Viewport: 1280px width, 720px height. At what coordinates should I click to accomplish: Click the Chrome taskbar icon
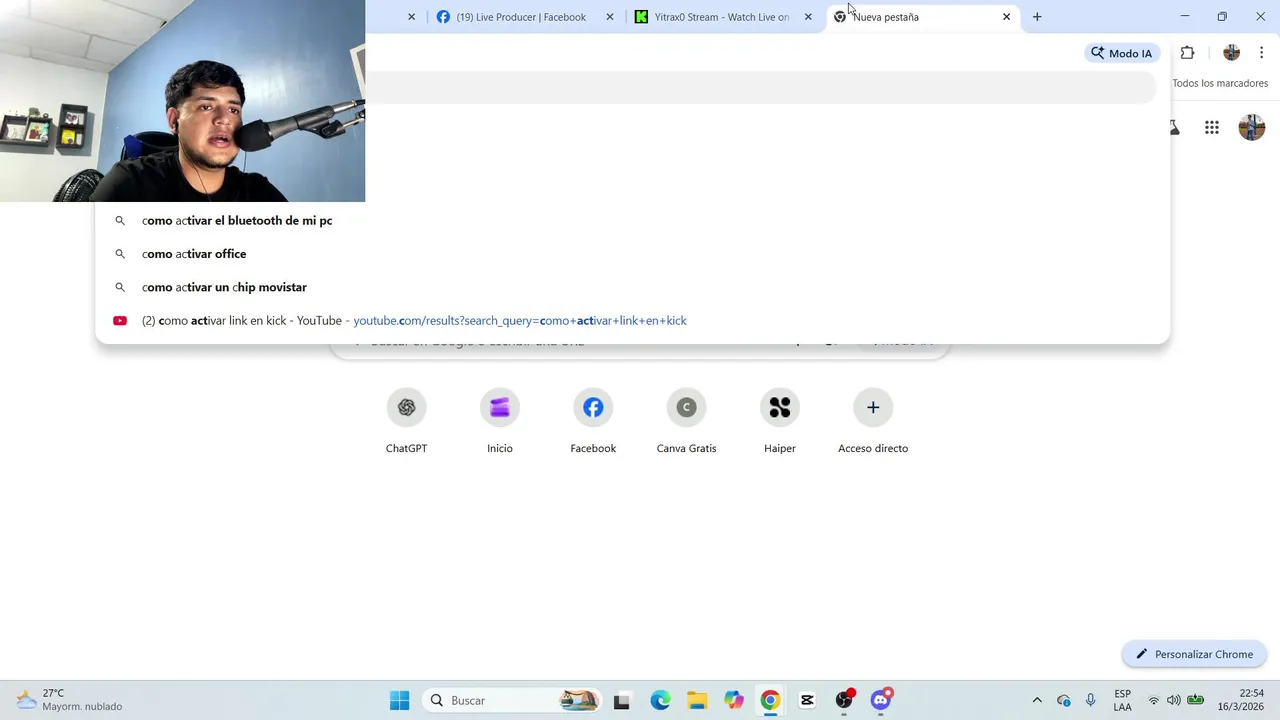(x=770, y=700)
